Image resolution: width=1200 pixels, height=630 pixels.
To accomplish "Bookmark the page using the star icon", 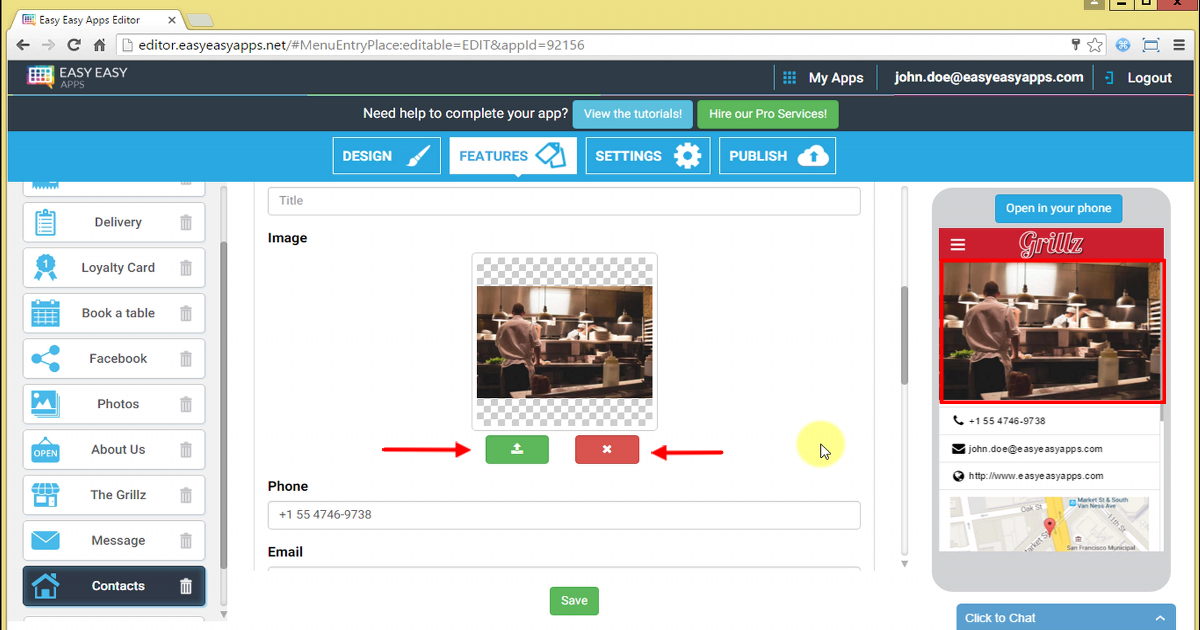I will [x=1094, y=44].
